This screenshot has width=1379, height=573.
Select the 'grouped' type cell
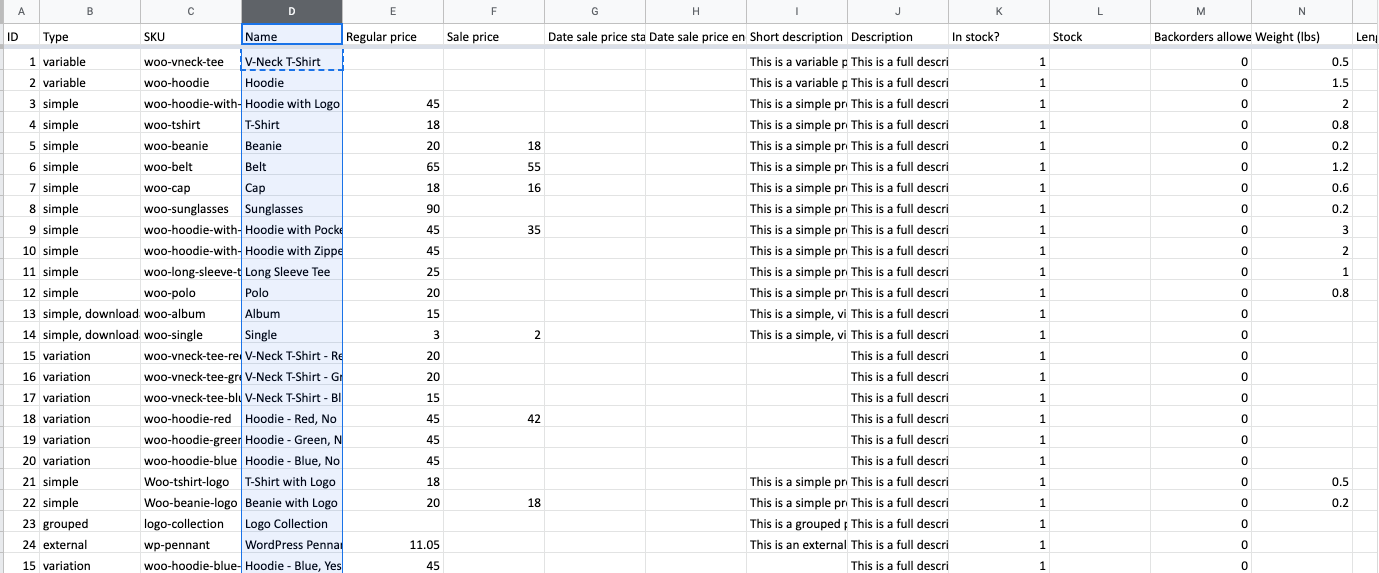(90, 524)
